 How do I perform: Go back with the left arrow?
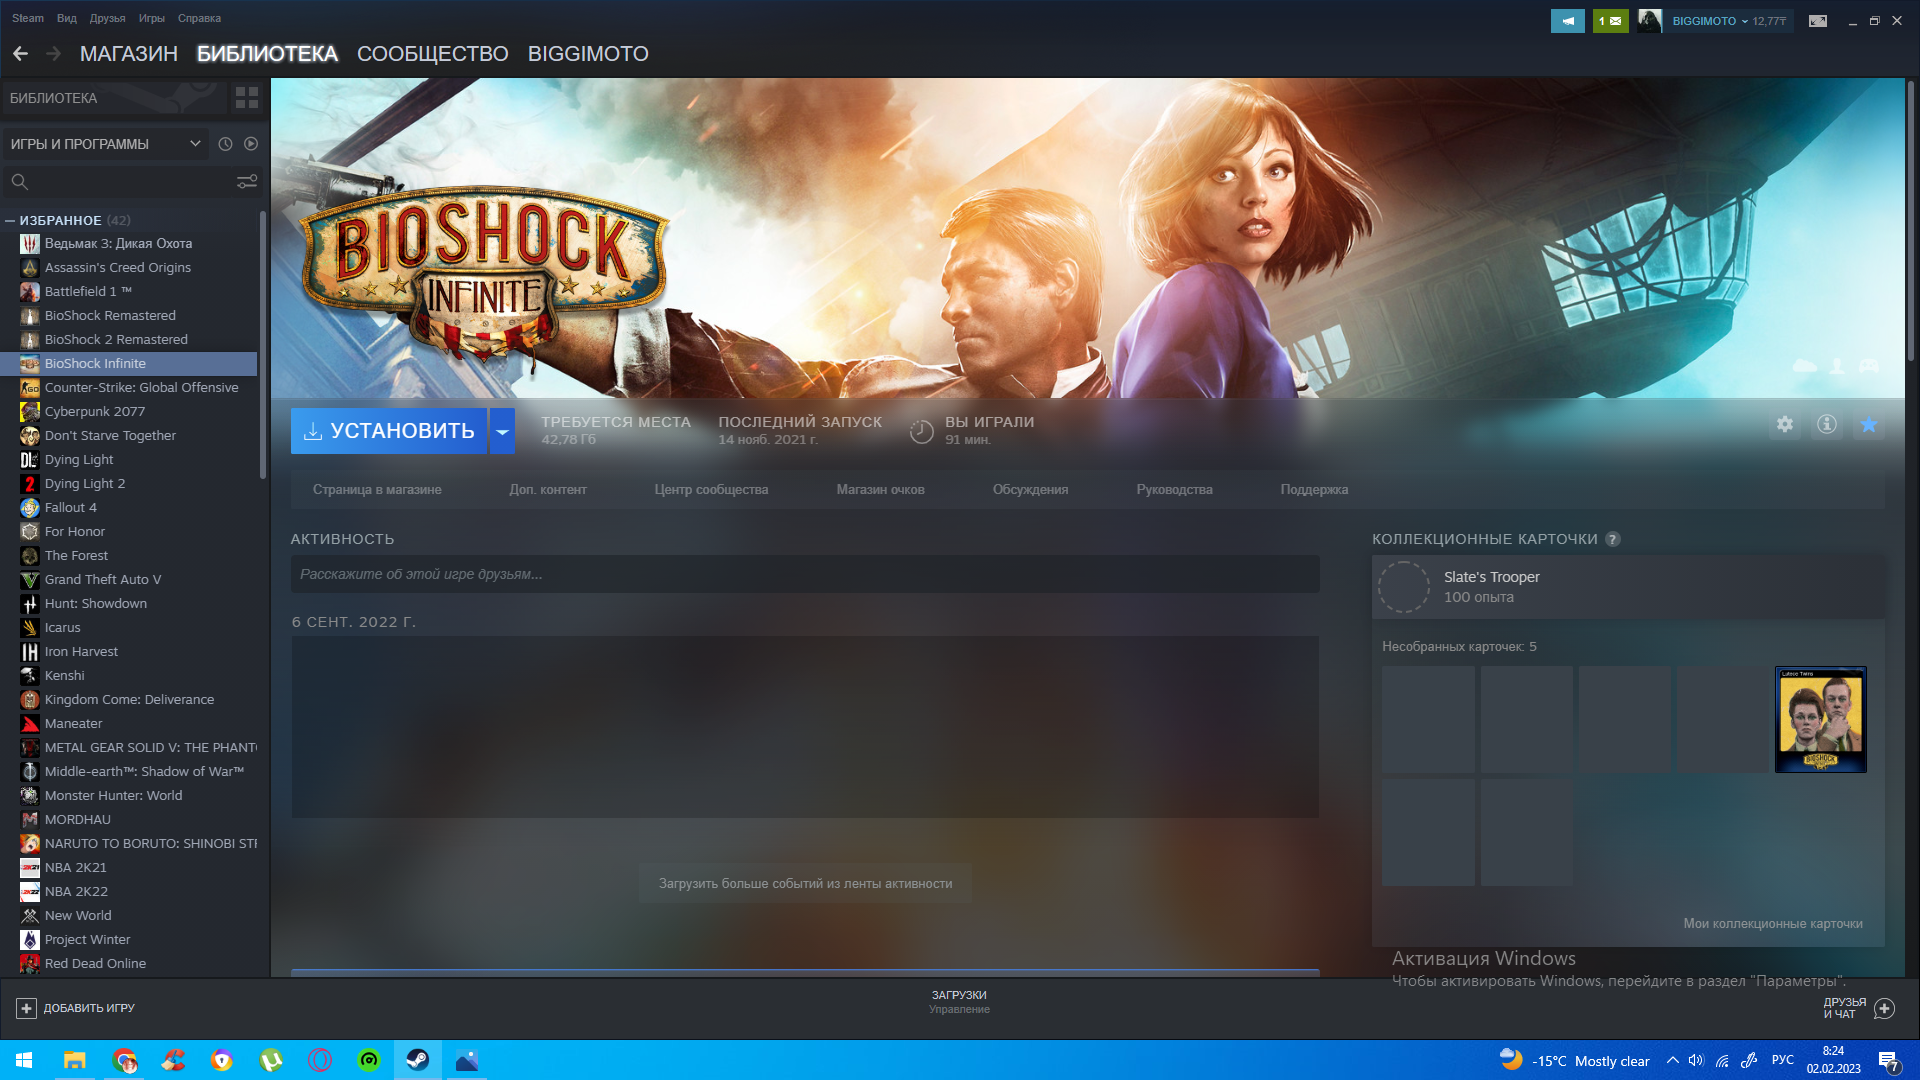point(20,54)
